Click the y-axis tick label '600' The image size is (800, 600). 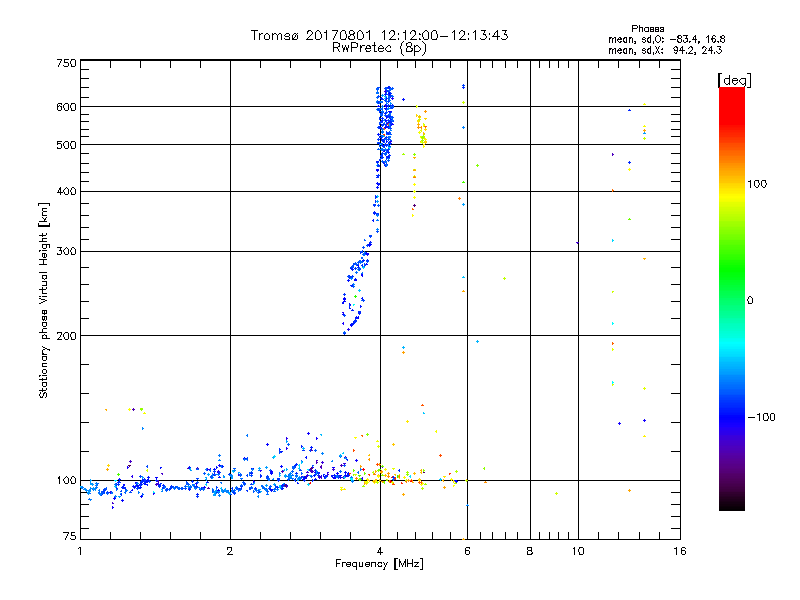point(66,107)
